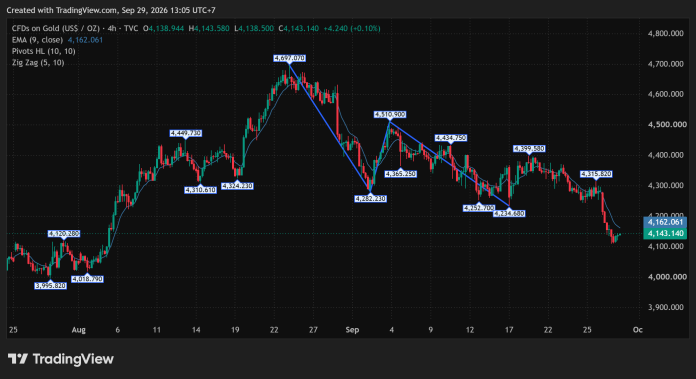Click the pivot low label 3,995.820
Viewport: 696px width, 379px height.
pos(51,286)
